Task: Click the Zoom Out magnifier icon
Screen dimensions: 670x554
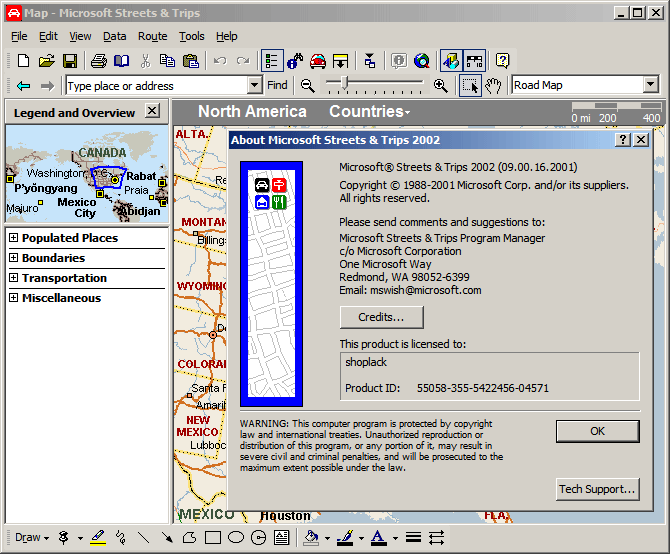Action: click(x=307, y=86)
